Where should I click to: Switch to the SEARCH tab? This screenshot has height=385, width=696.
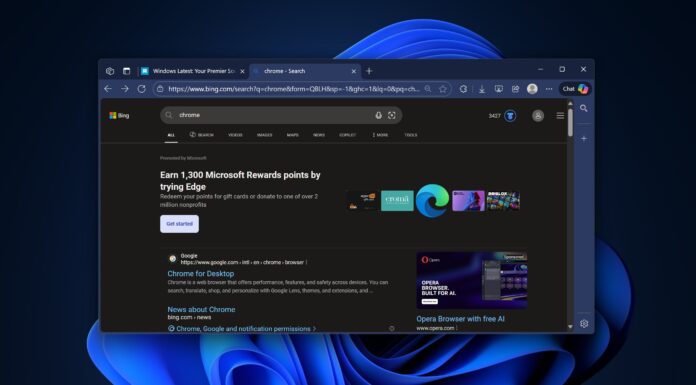click(202, 135)
